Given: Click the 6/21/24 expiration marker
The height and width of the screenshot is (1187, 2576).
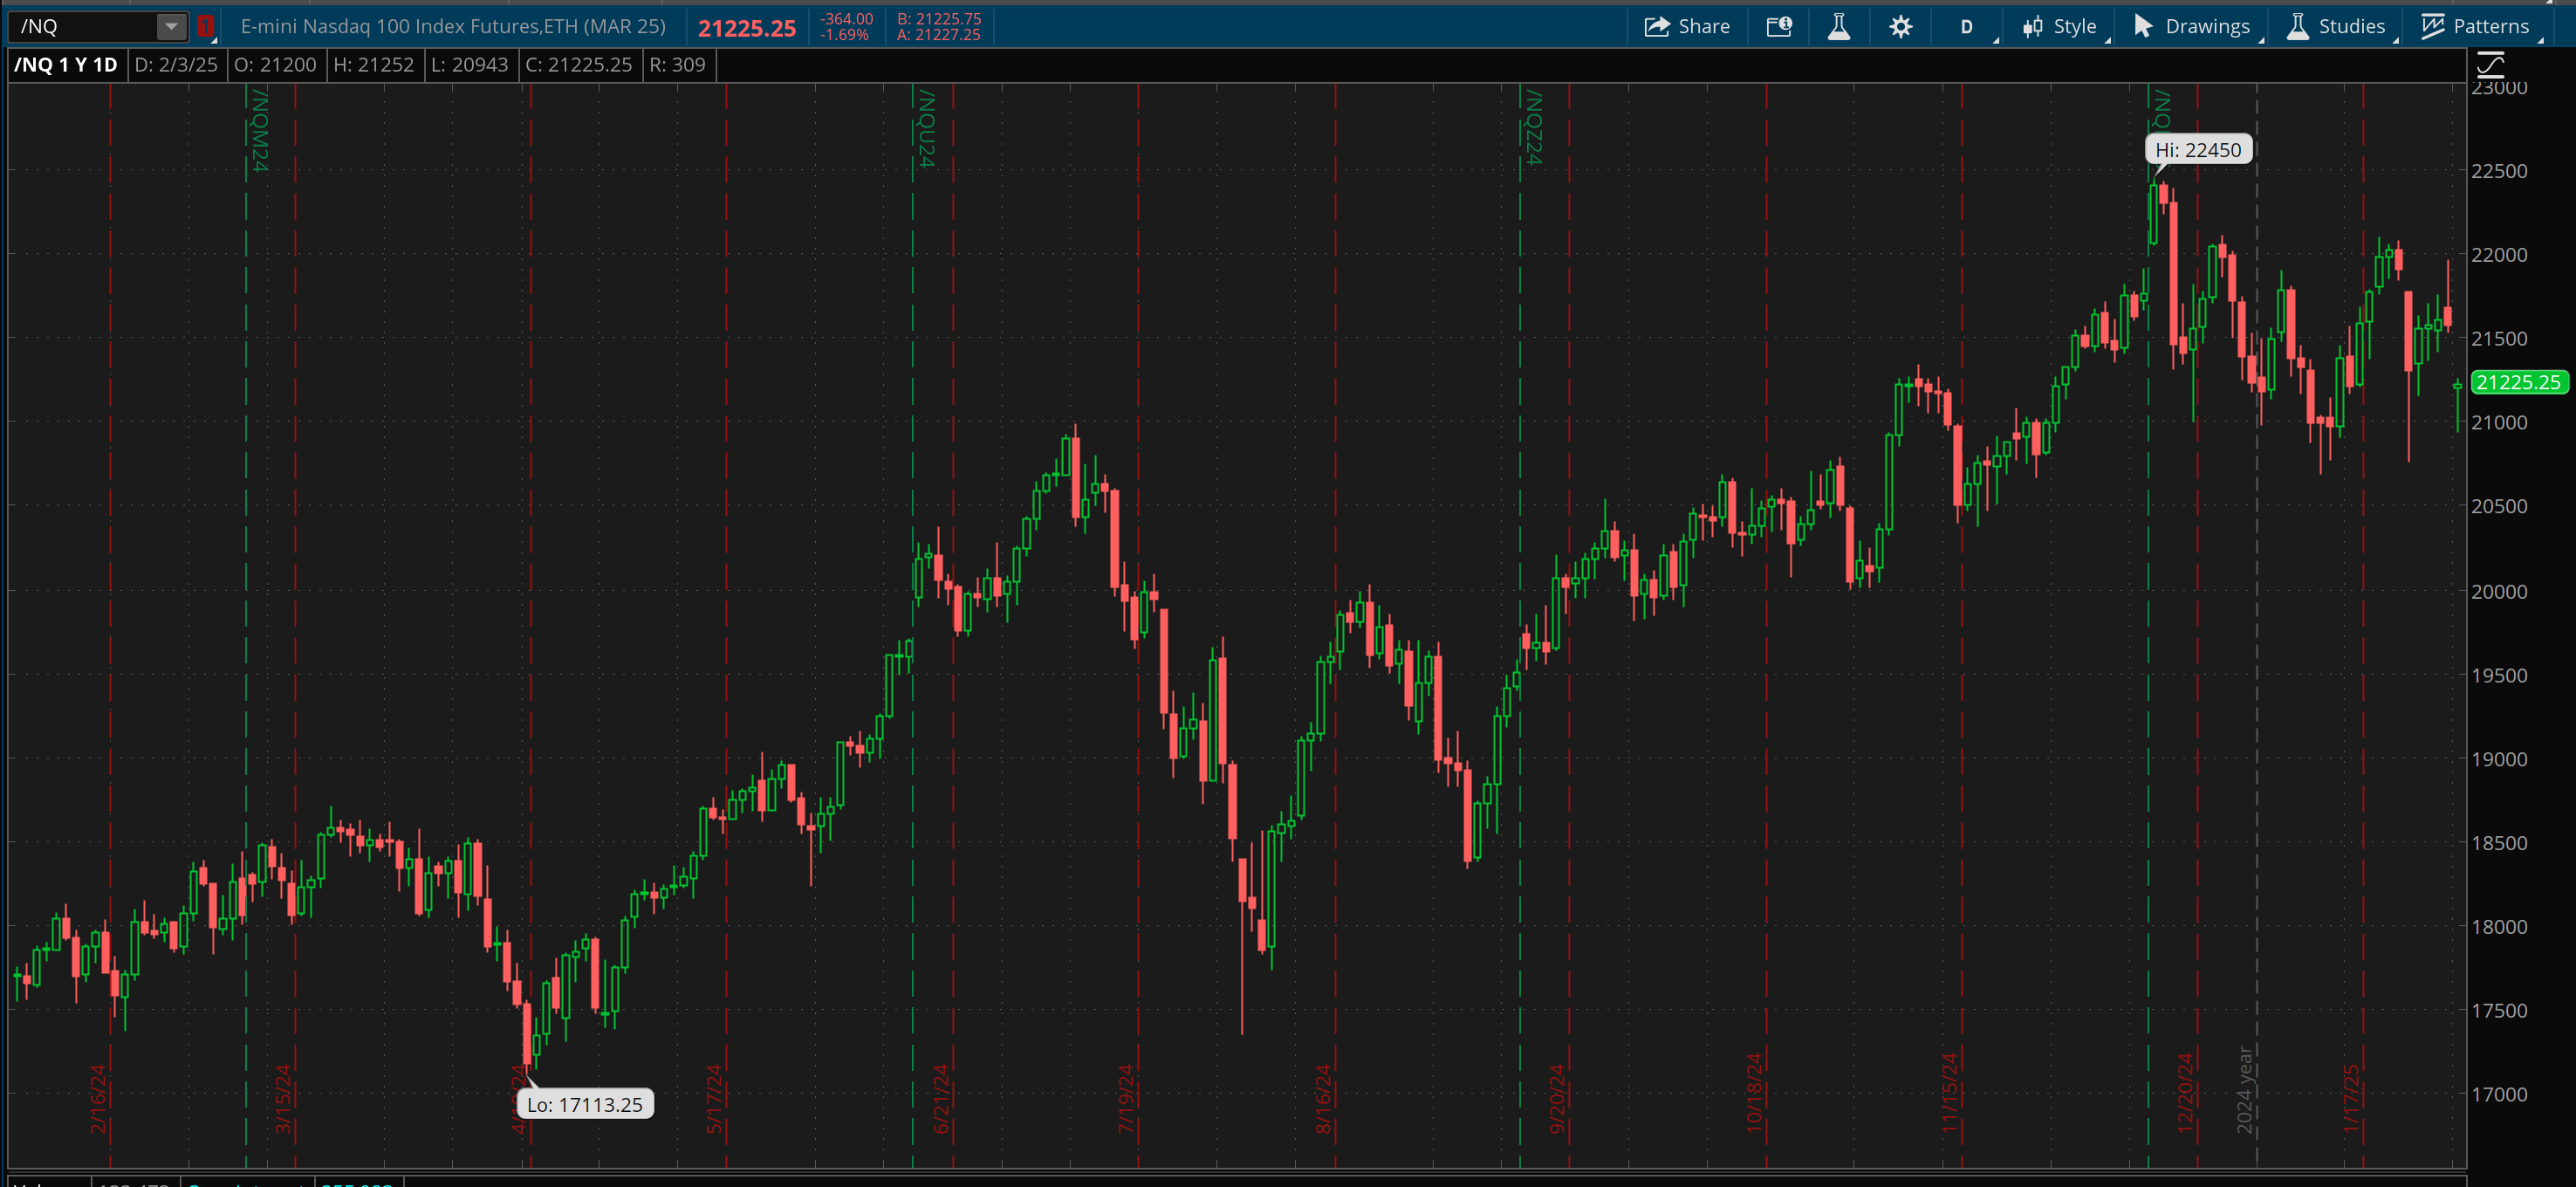Looking at the screenshot, I should point(941,1099).
